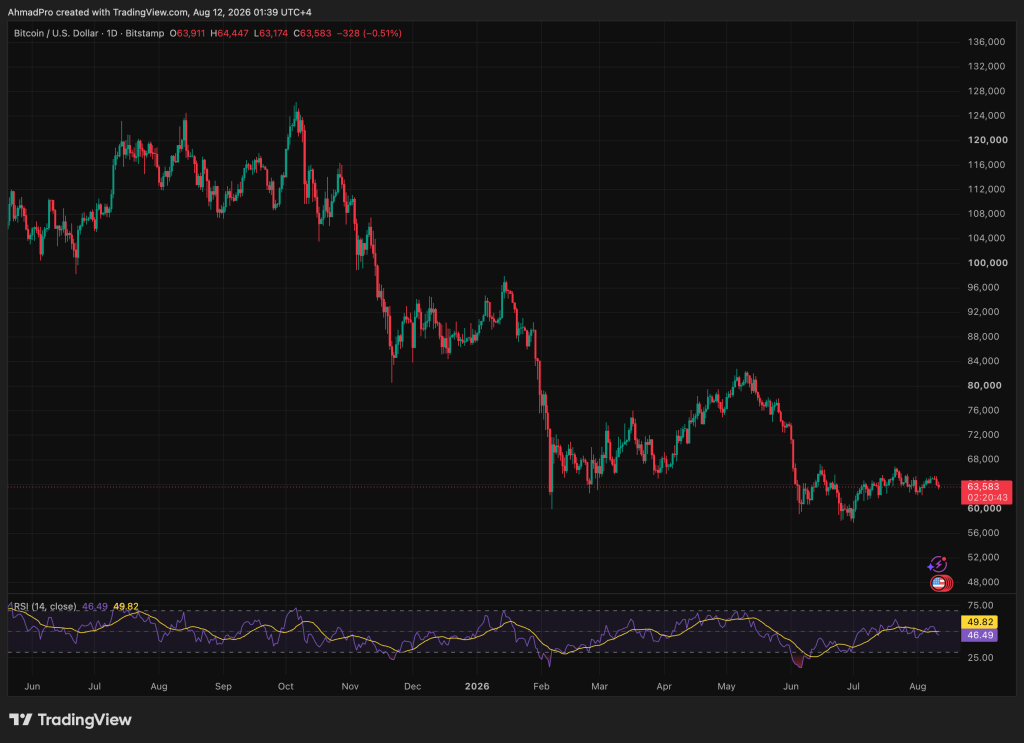Open the US flag economic events icon

coord(940,583)
